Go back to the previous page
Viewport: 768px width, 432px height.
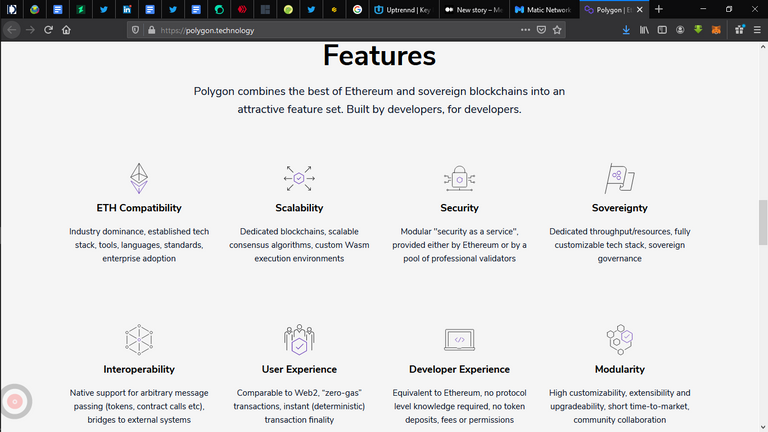point(12,30)
